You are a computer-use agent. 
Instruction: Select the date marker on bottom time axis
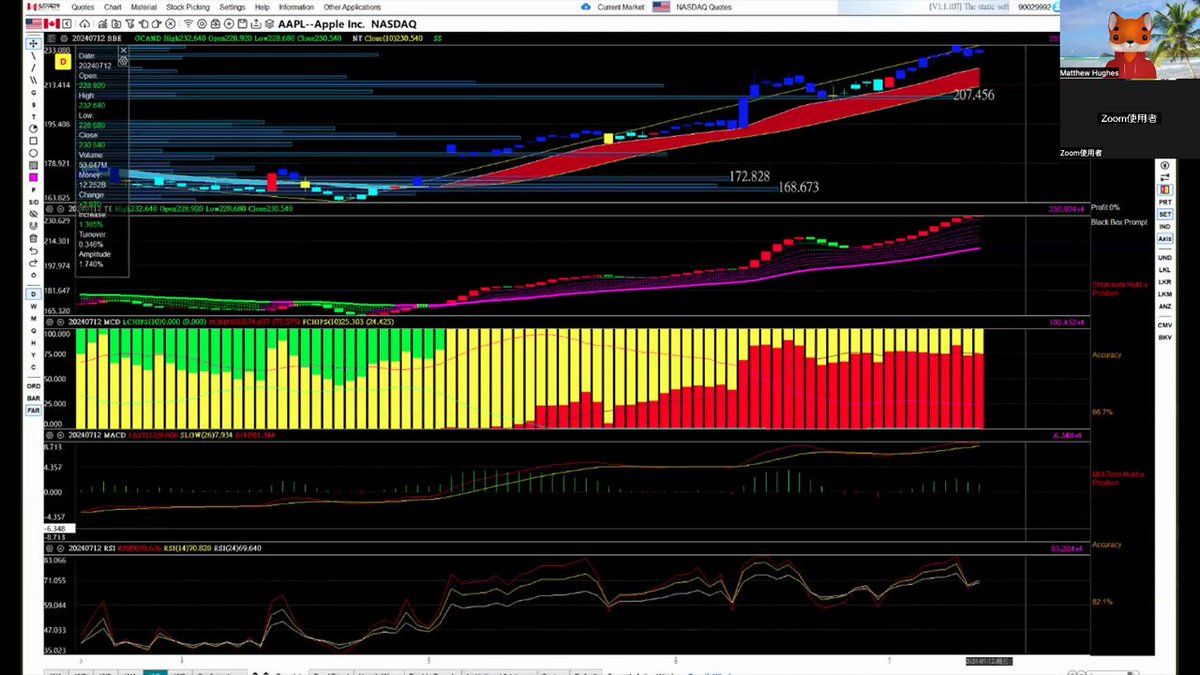989,661
